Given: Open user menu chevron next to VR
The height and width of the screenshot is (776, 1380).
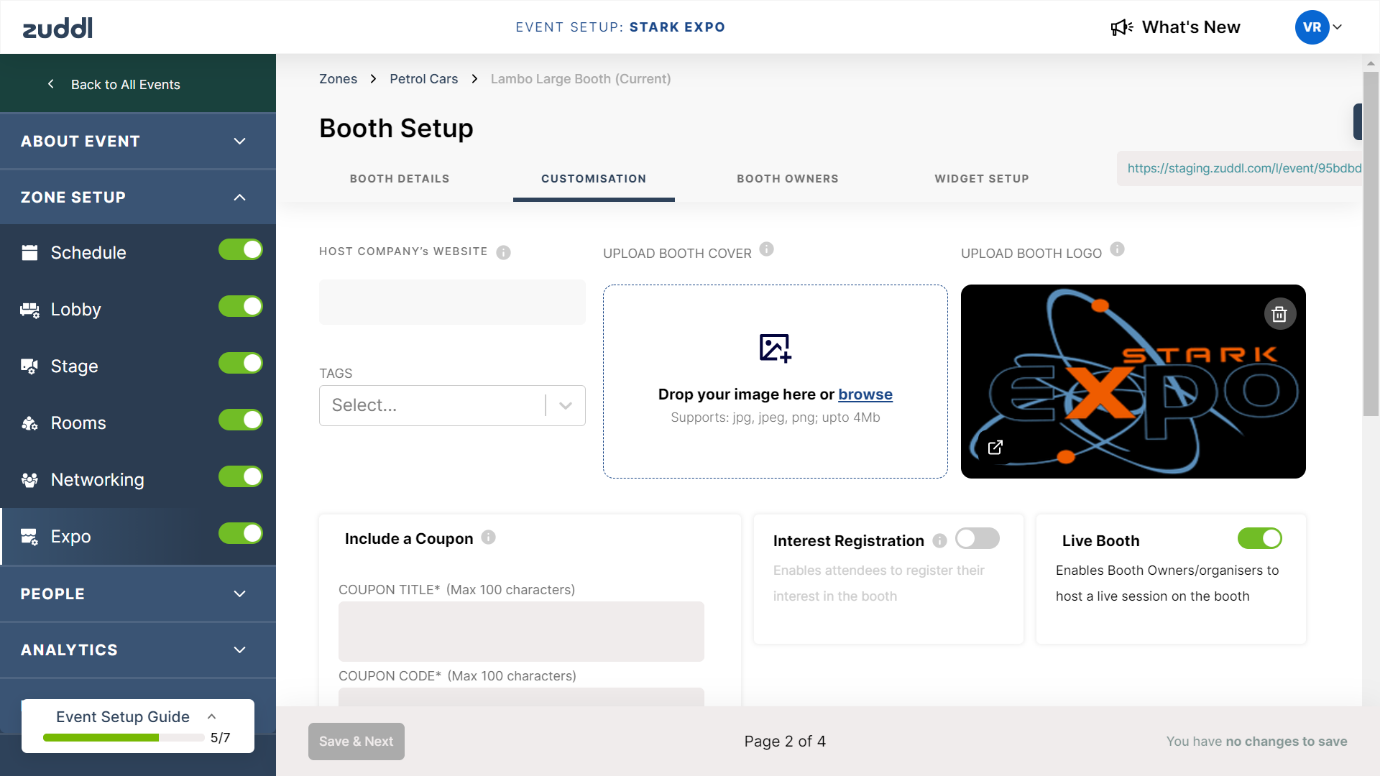Looking at the screenshot, I should (x=1338, y=27).
